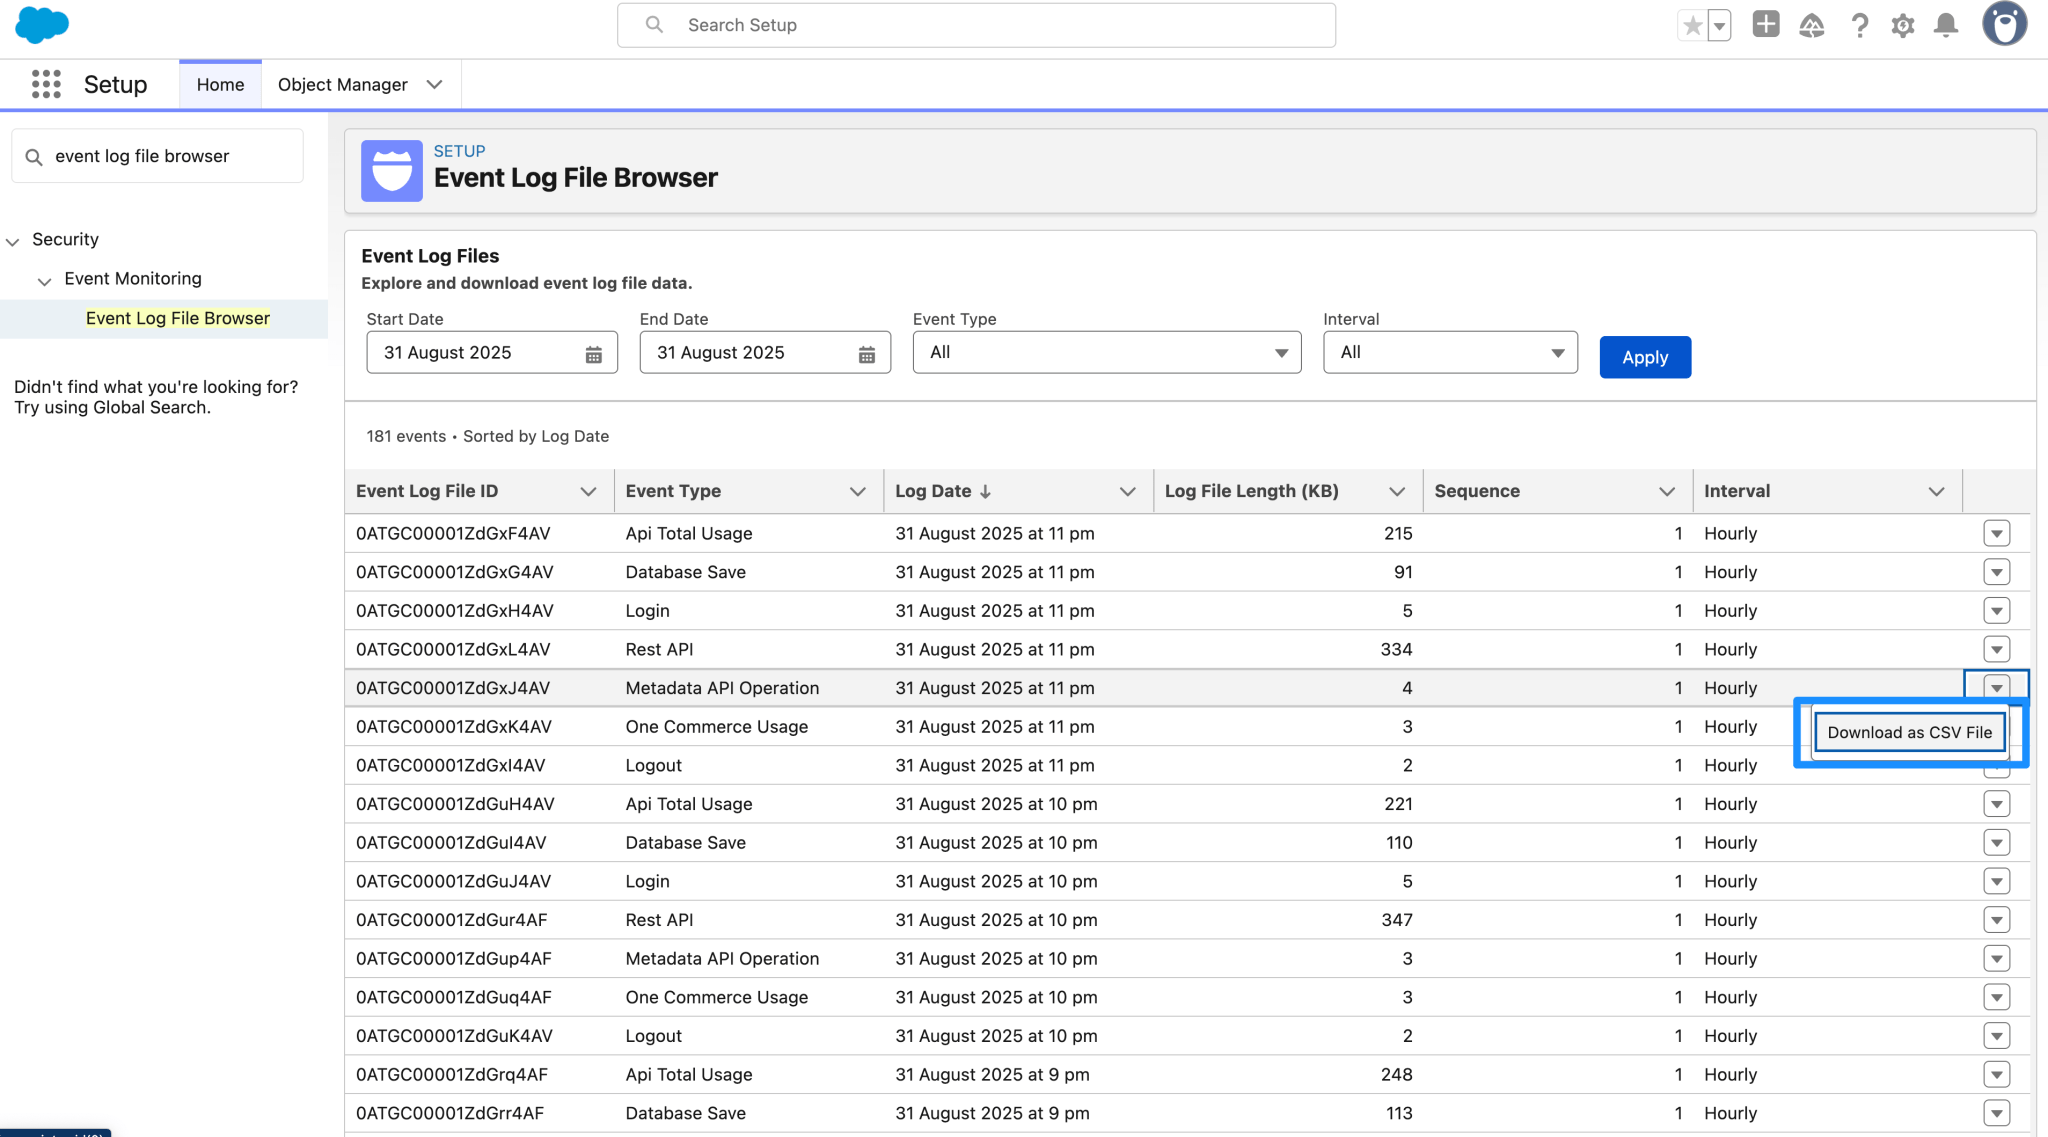
Task: Click Download as CSV File
Action: pyautogui.click(x=1909, y=732)
